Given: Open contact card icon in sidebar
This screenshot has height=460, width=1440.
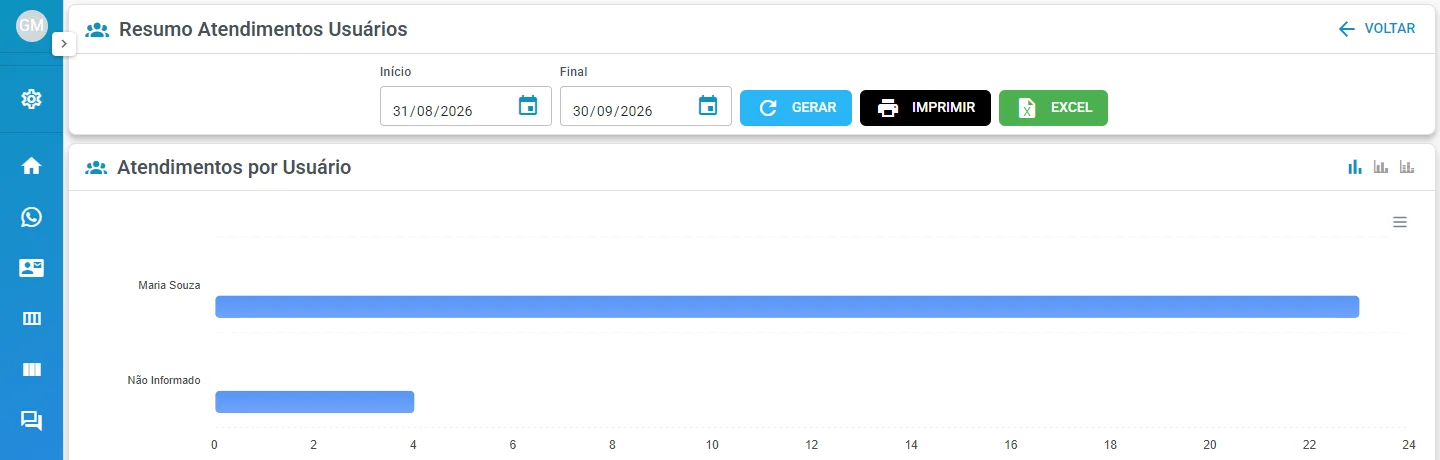Looking at the screenshot, I should (x=31, y=268).
